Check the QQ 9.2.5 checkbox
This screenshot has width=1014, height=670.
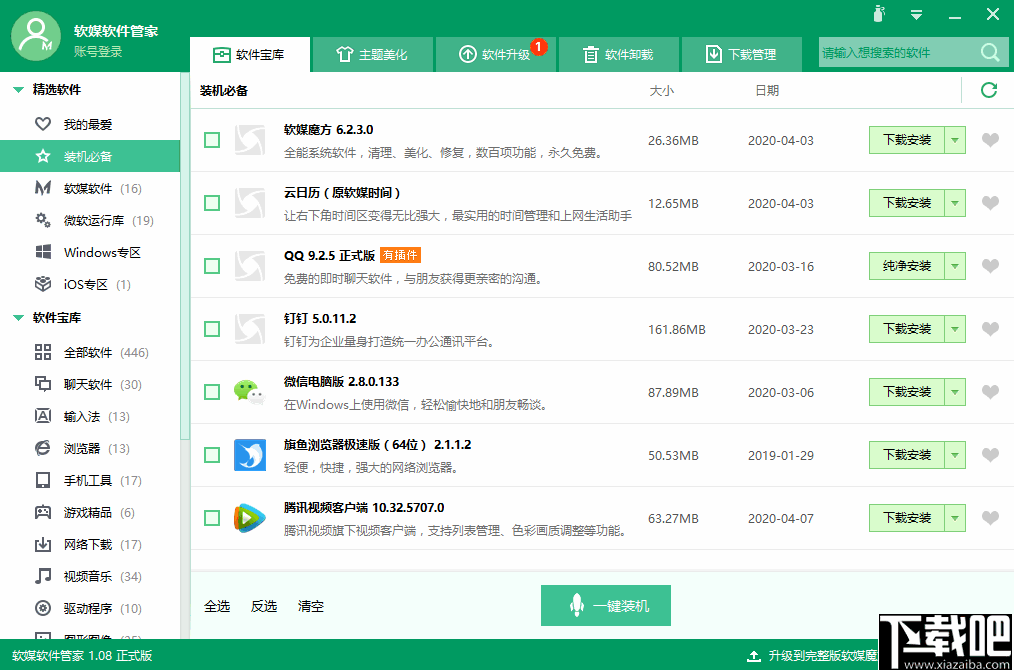click(x=211, y=266)
